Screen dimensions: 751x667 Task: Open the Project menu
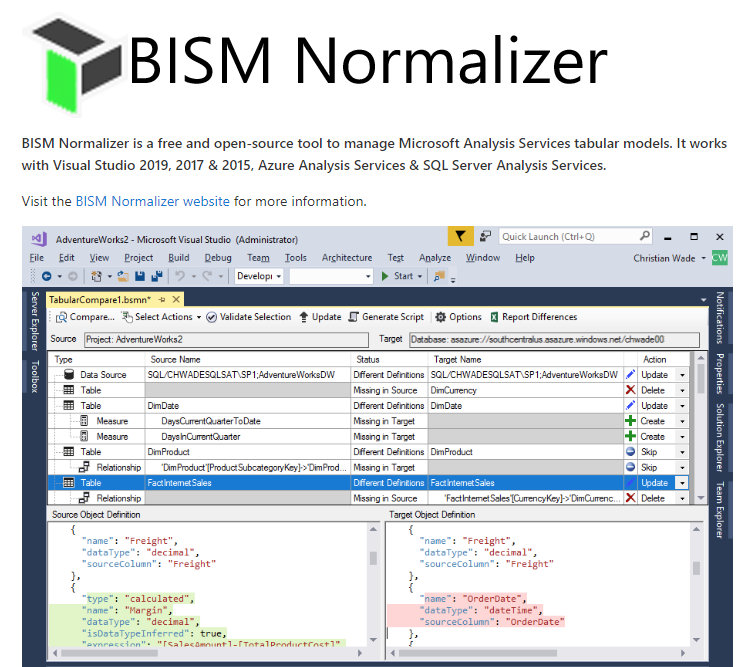pyautogui.click(x=138, y=258)
